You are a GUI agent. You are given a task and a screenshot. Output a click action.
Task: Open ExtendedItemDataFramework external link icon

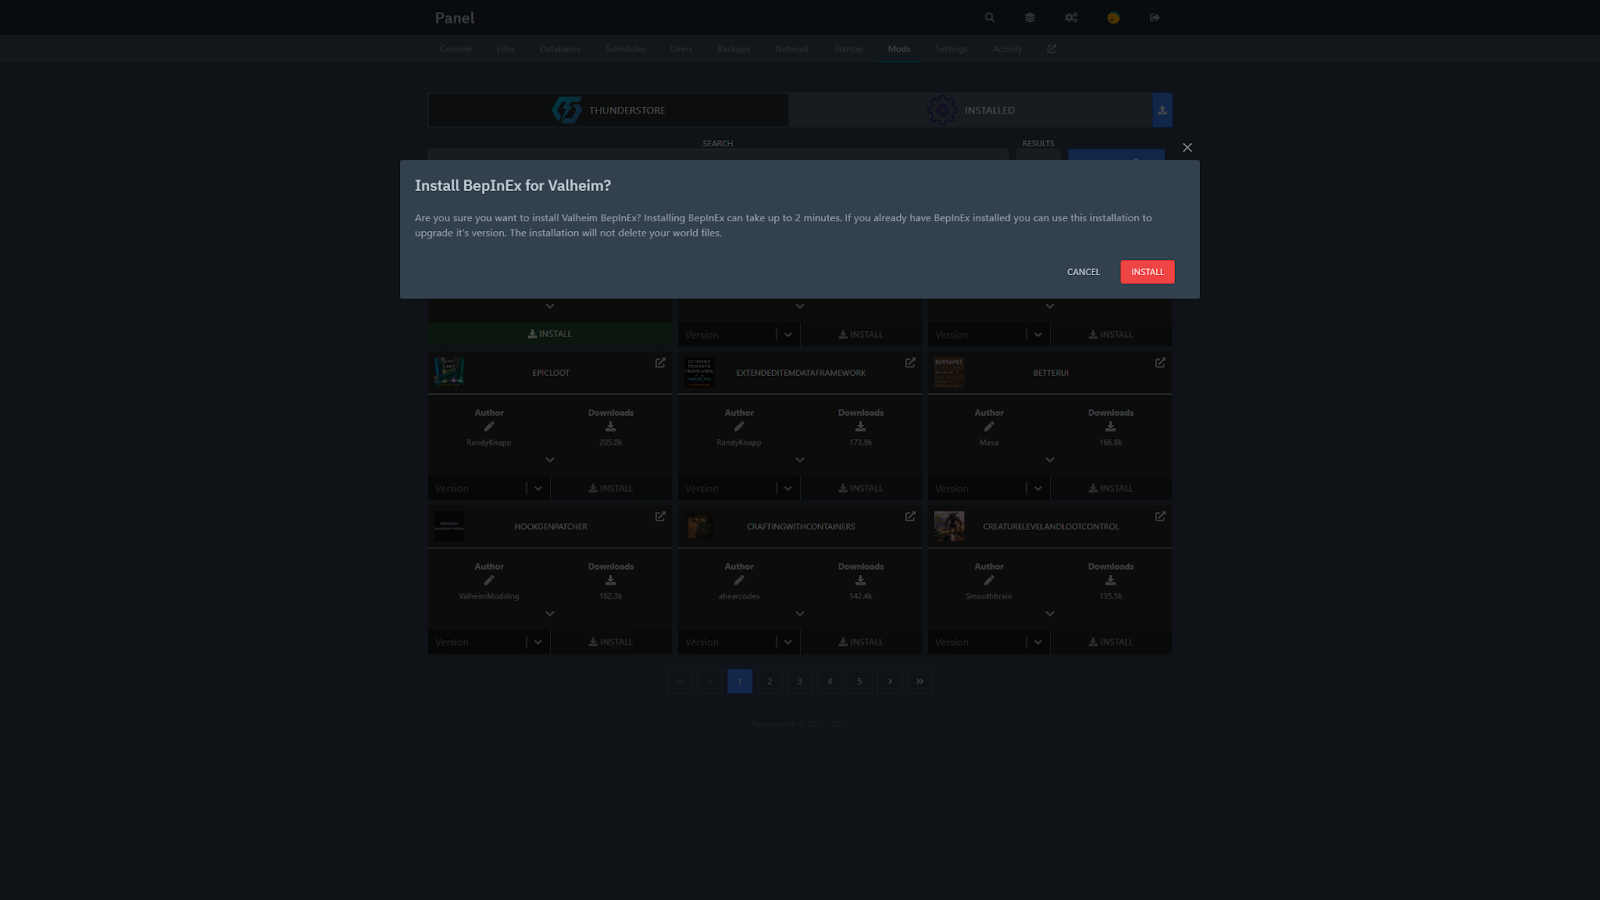click(910, 363)
